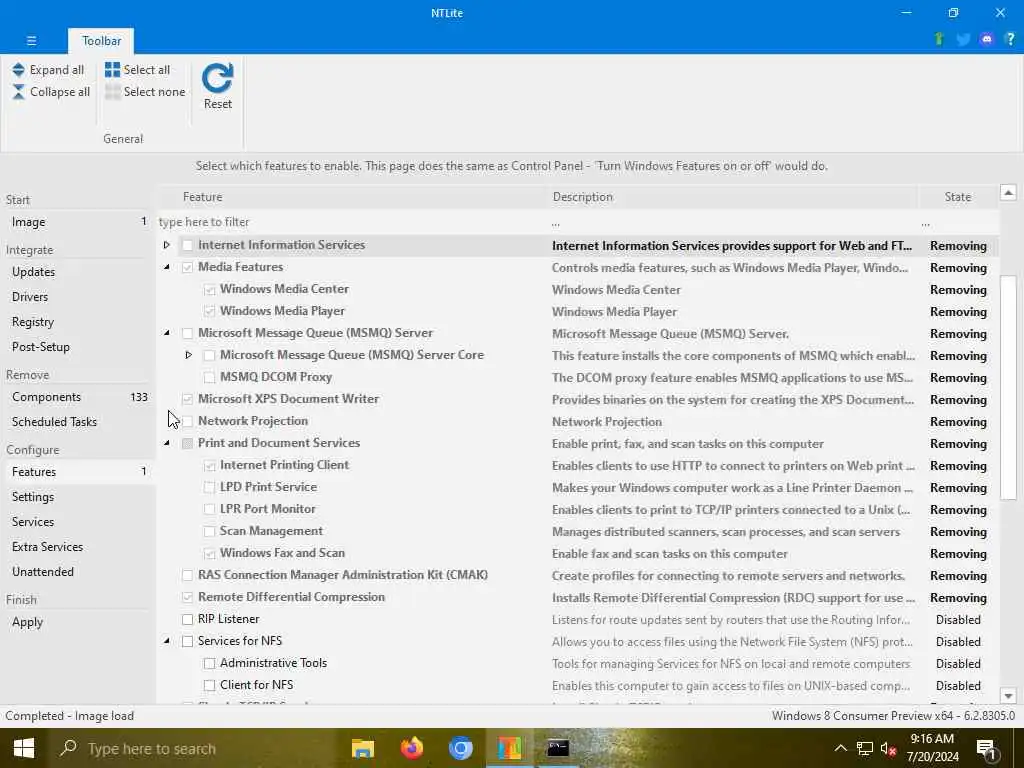
Task: Click the Help question mark icon
Action: click(1010, 39)
